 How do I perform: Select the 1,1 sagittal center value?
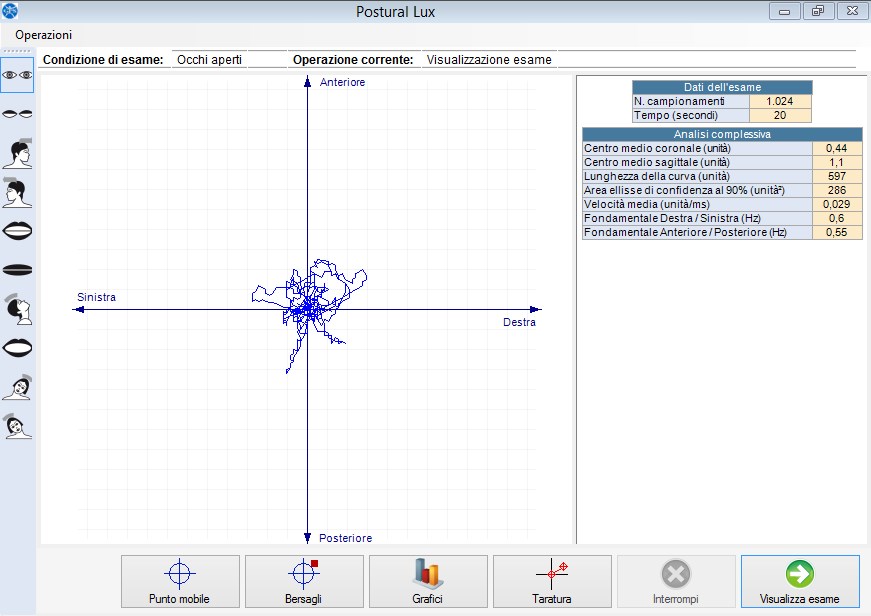837,162
